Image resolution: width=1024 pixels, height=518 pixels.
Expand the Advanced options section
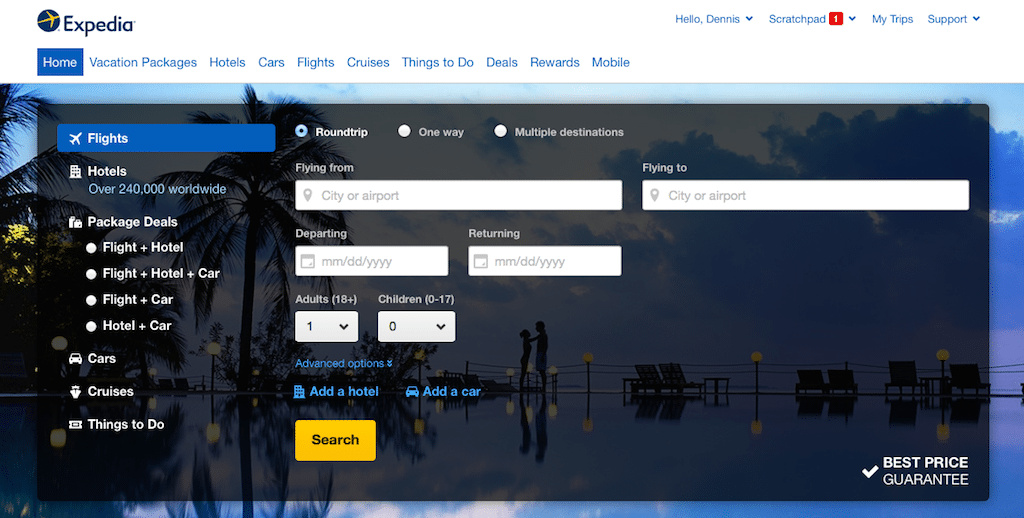[344, 364]
